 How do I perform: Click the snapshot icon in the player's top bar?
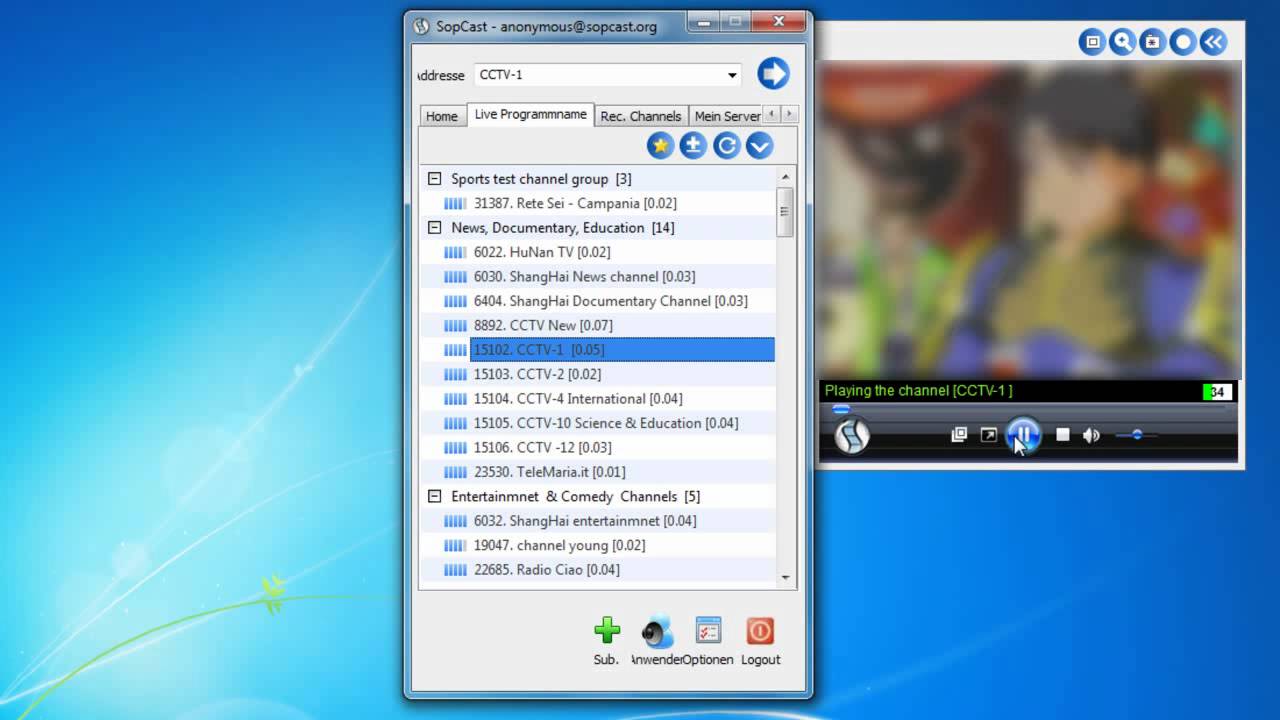(1152, 42)
